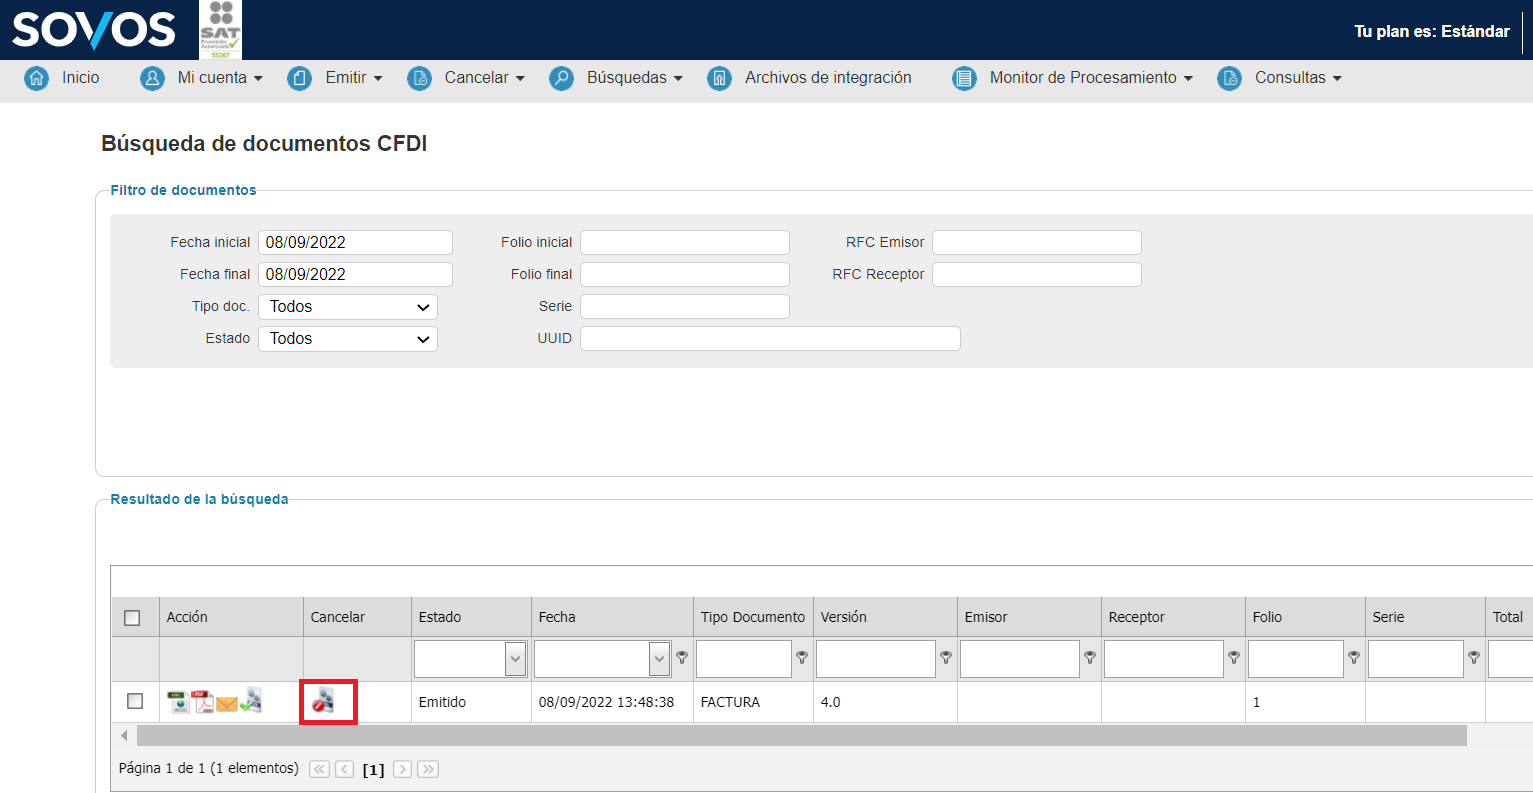Click the green check validate icon in Acción column
The image size is (1533, 793).
pos(251,701)
